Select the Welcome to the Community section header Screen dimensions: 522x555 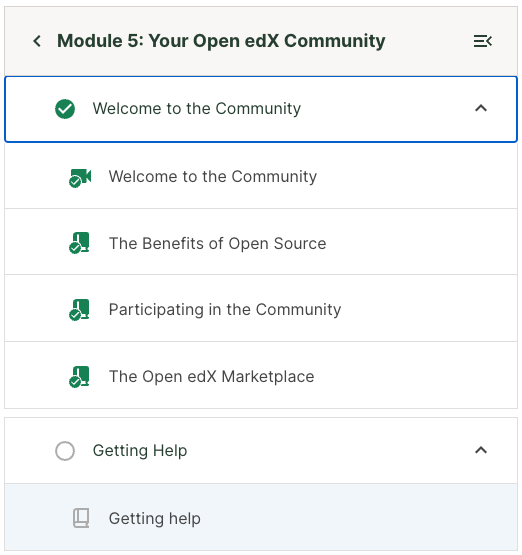(261, 109)
